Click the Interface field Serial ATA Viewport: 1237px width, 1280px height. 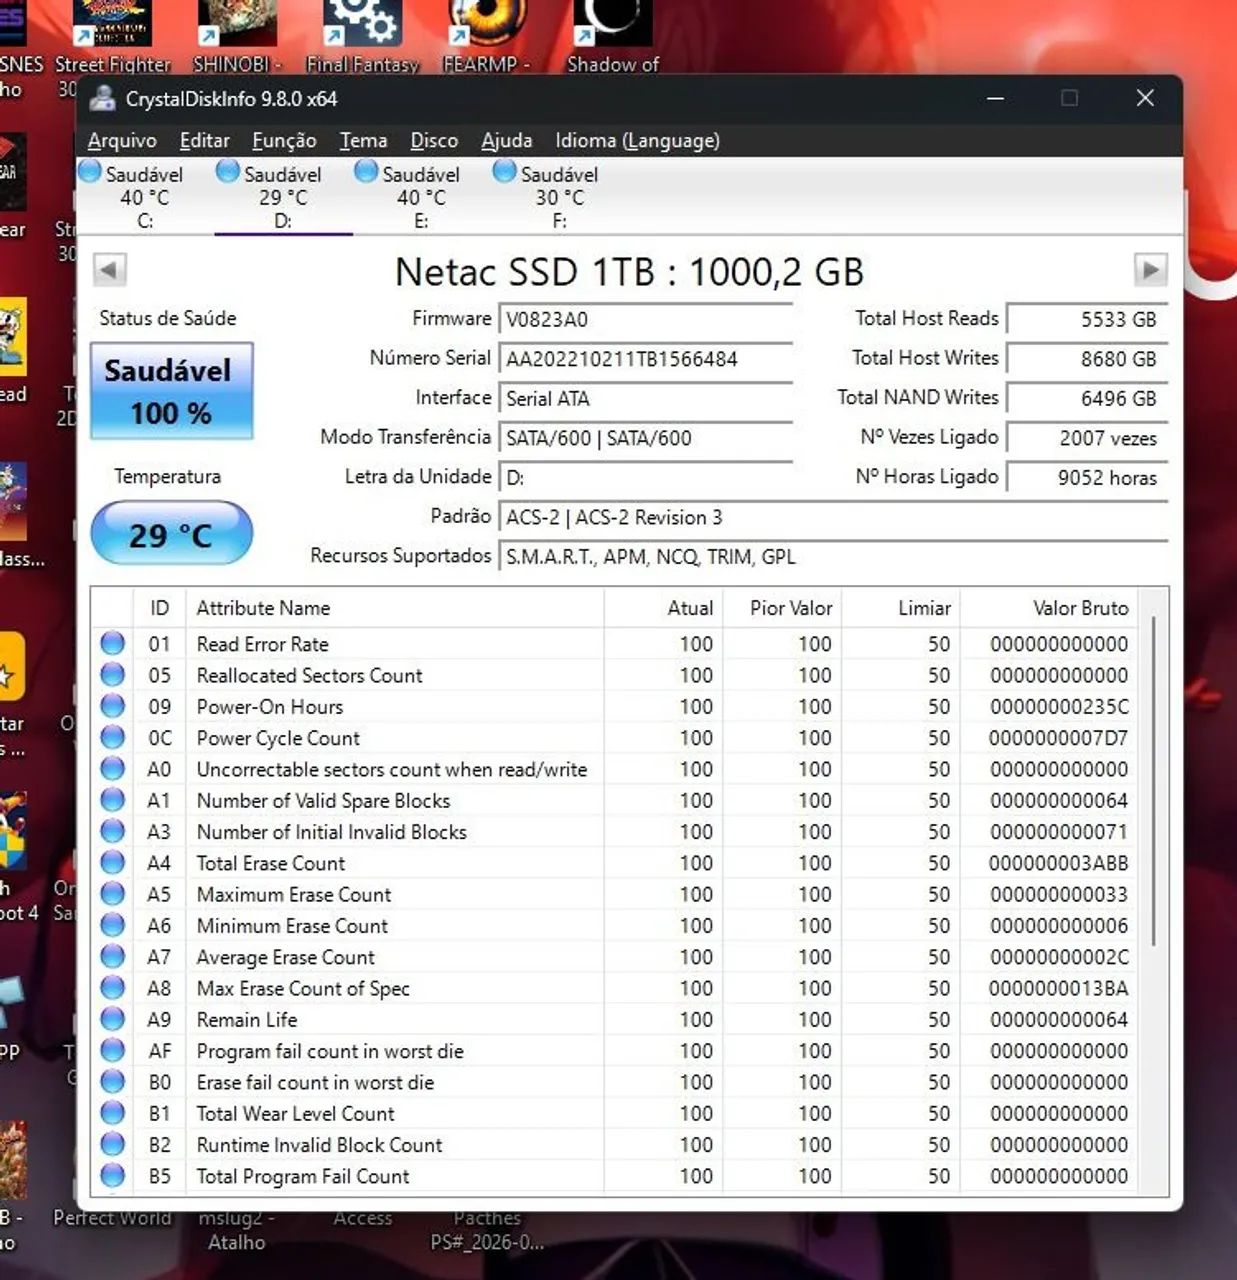pos(646,398)
